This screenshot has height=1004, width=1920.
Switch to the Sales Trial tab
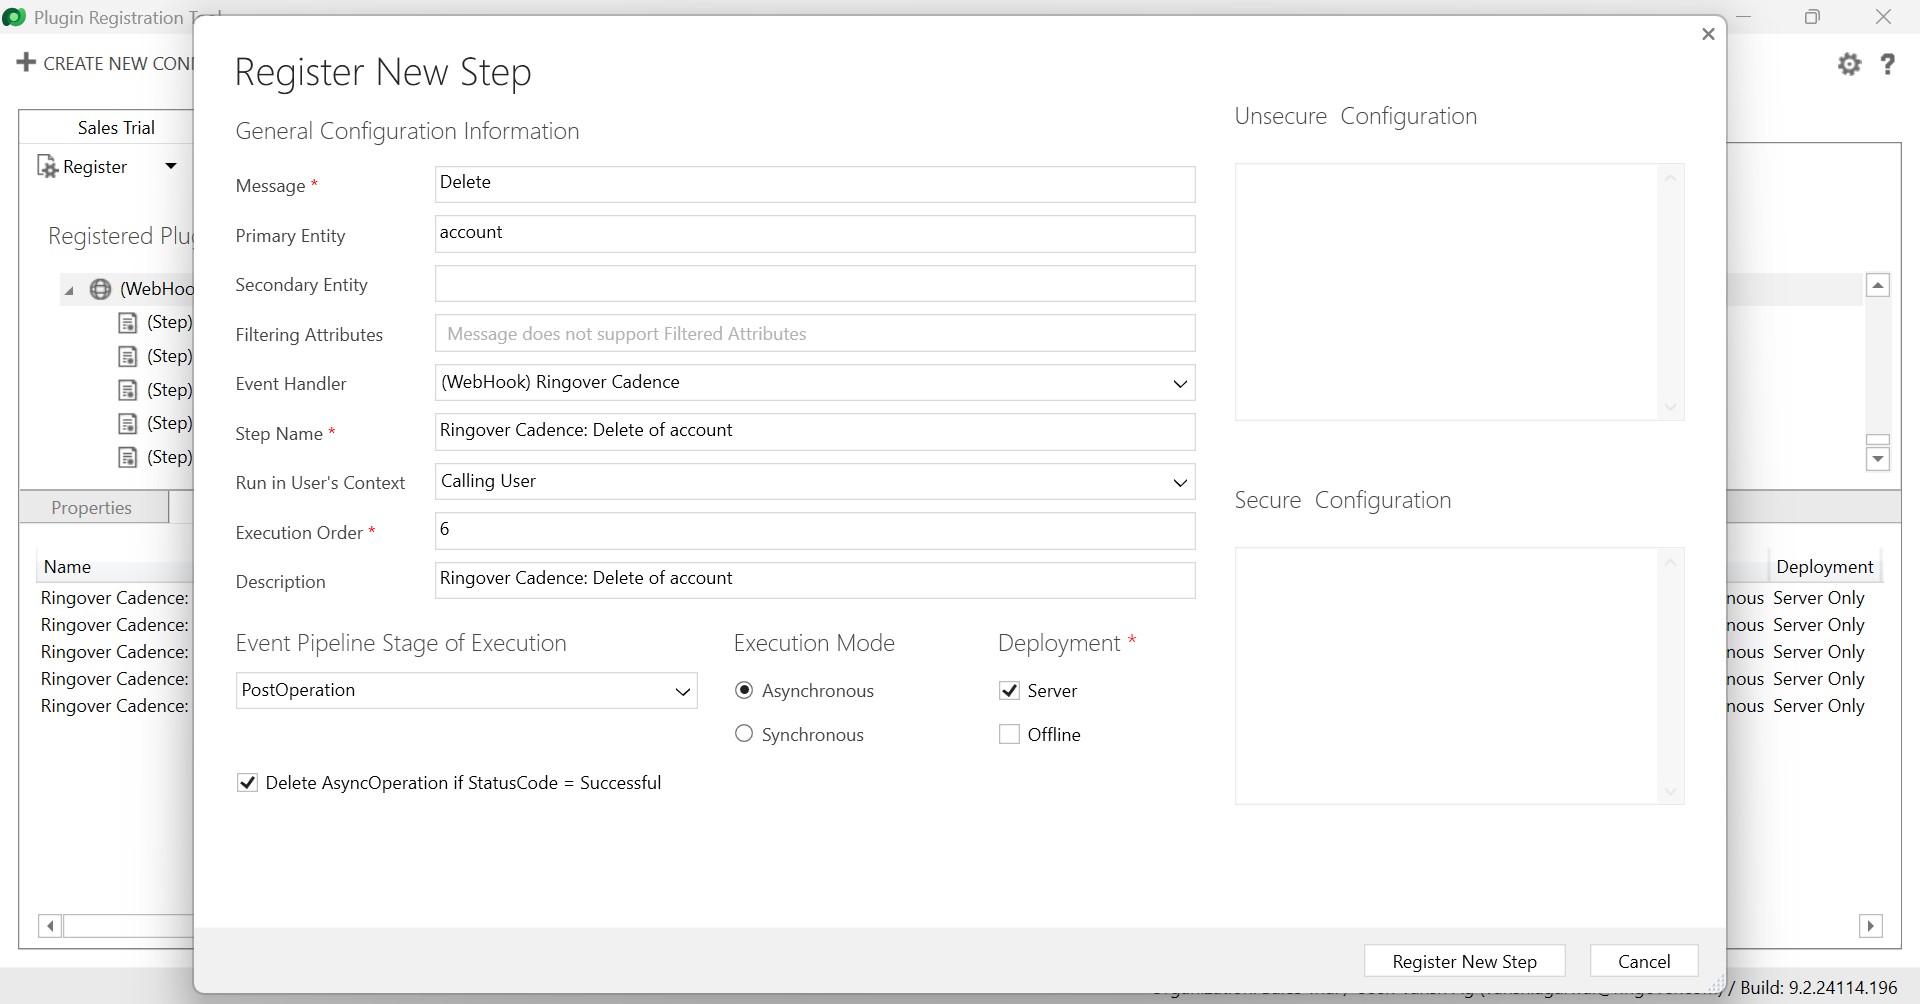click(x=116, y=127)
